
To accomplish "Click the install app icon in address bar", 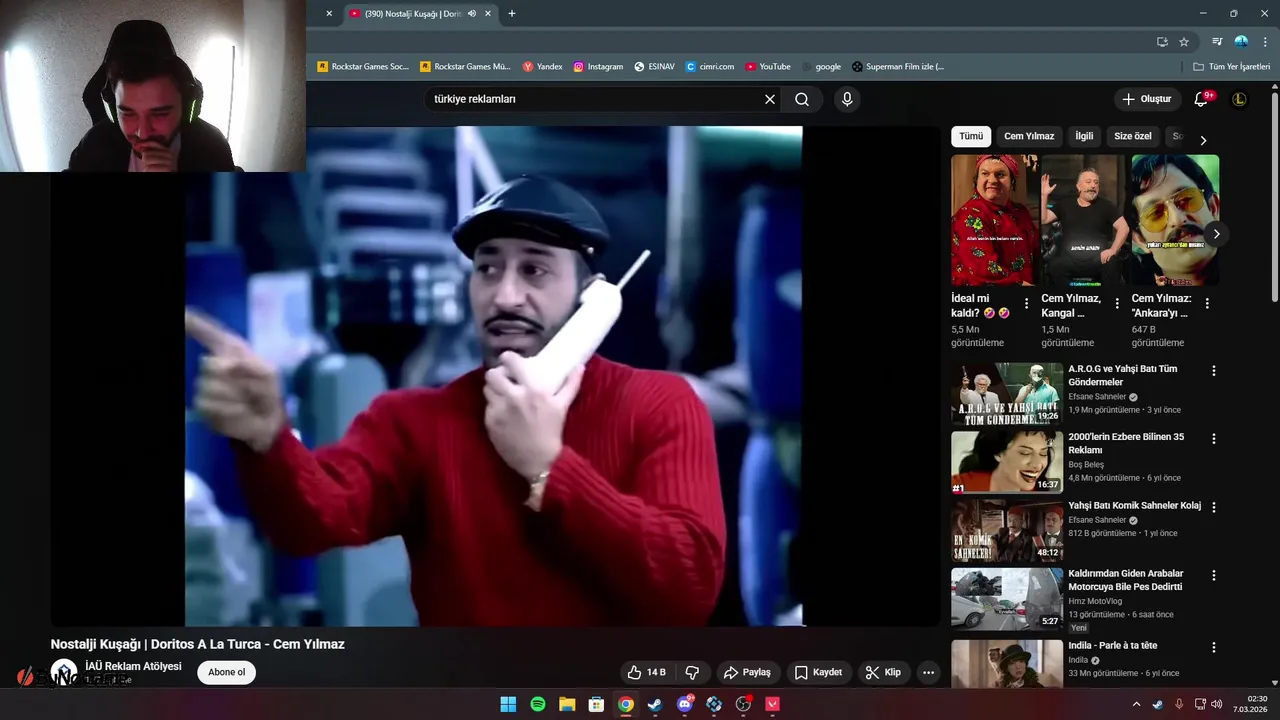I will tap(1162, 42).
